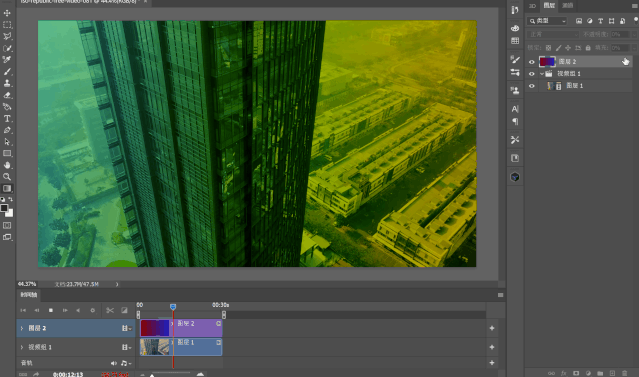The width and height of the screenshot is (639, 377).
Task: Select the Hand tool
Action: click(x=7, y=165)
